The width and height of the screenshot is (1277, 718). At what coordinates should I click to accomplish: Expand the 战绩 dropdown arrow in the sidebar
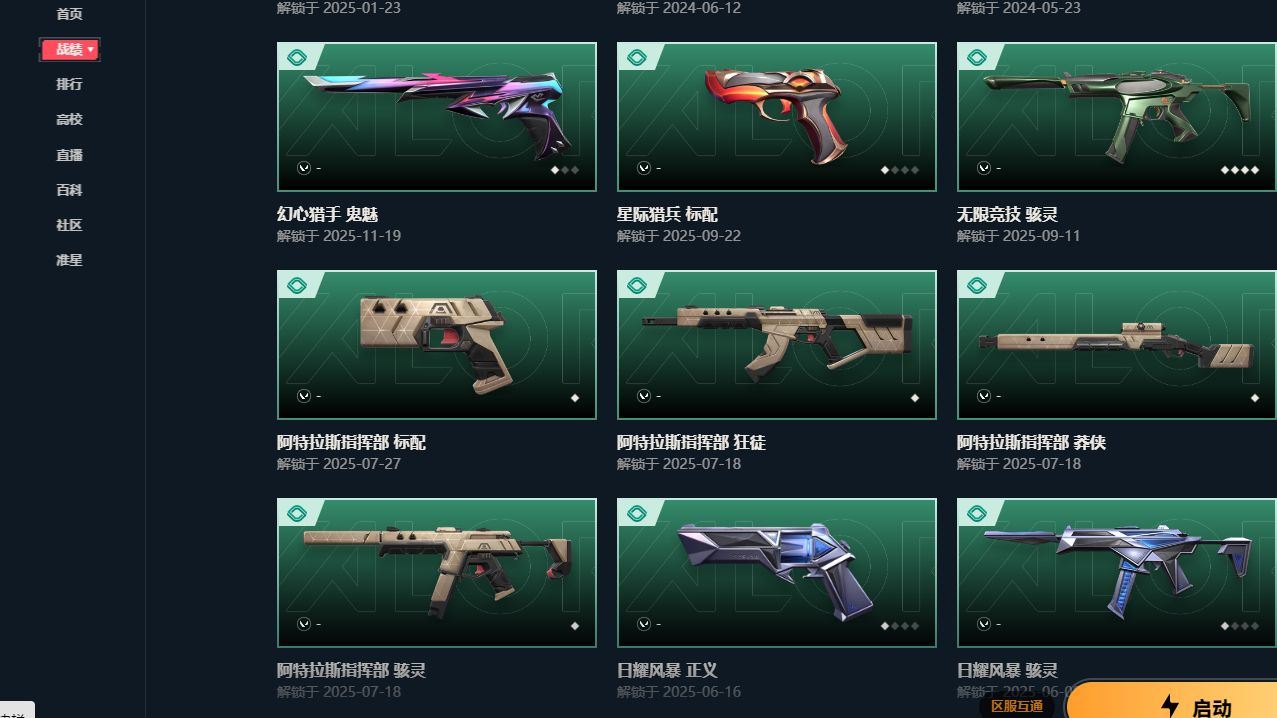tap(91, 49)
